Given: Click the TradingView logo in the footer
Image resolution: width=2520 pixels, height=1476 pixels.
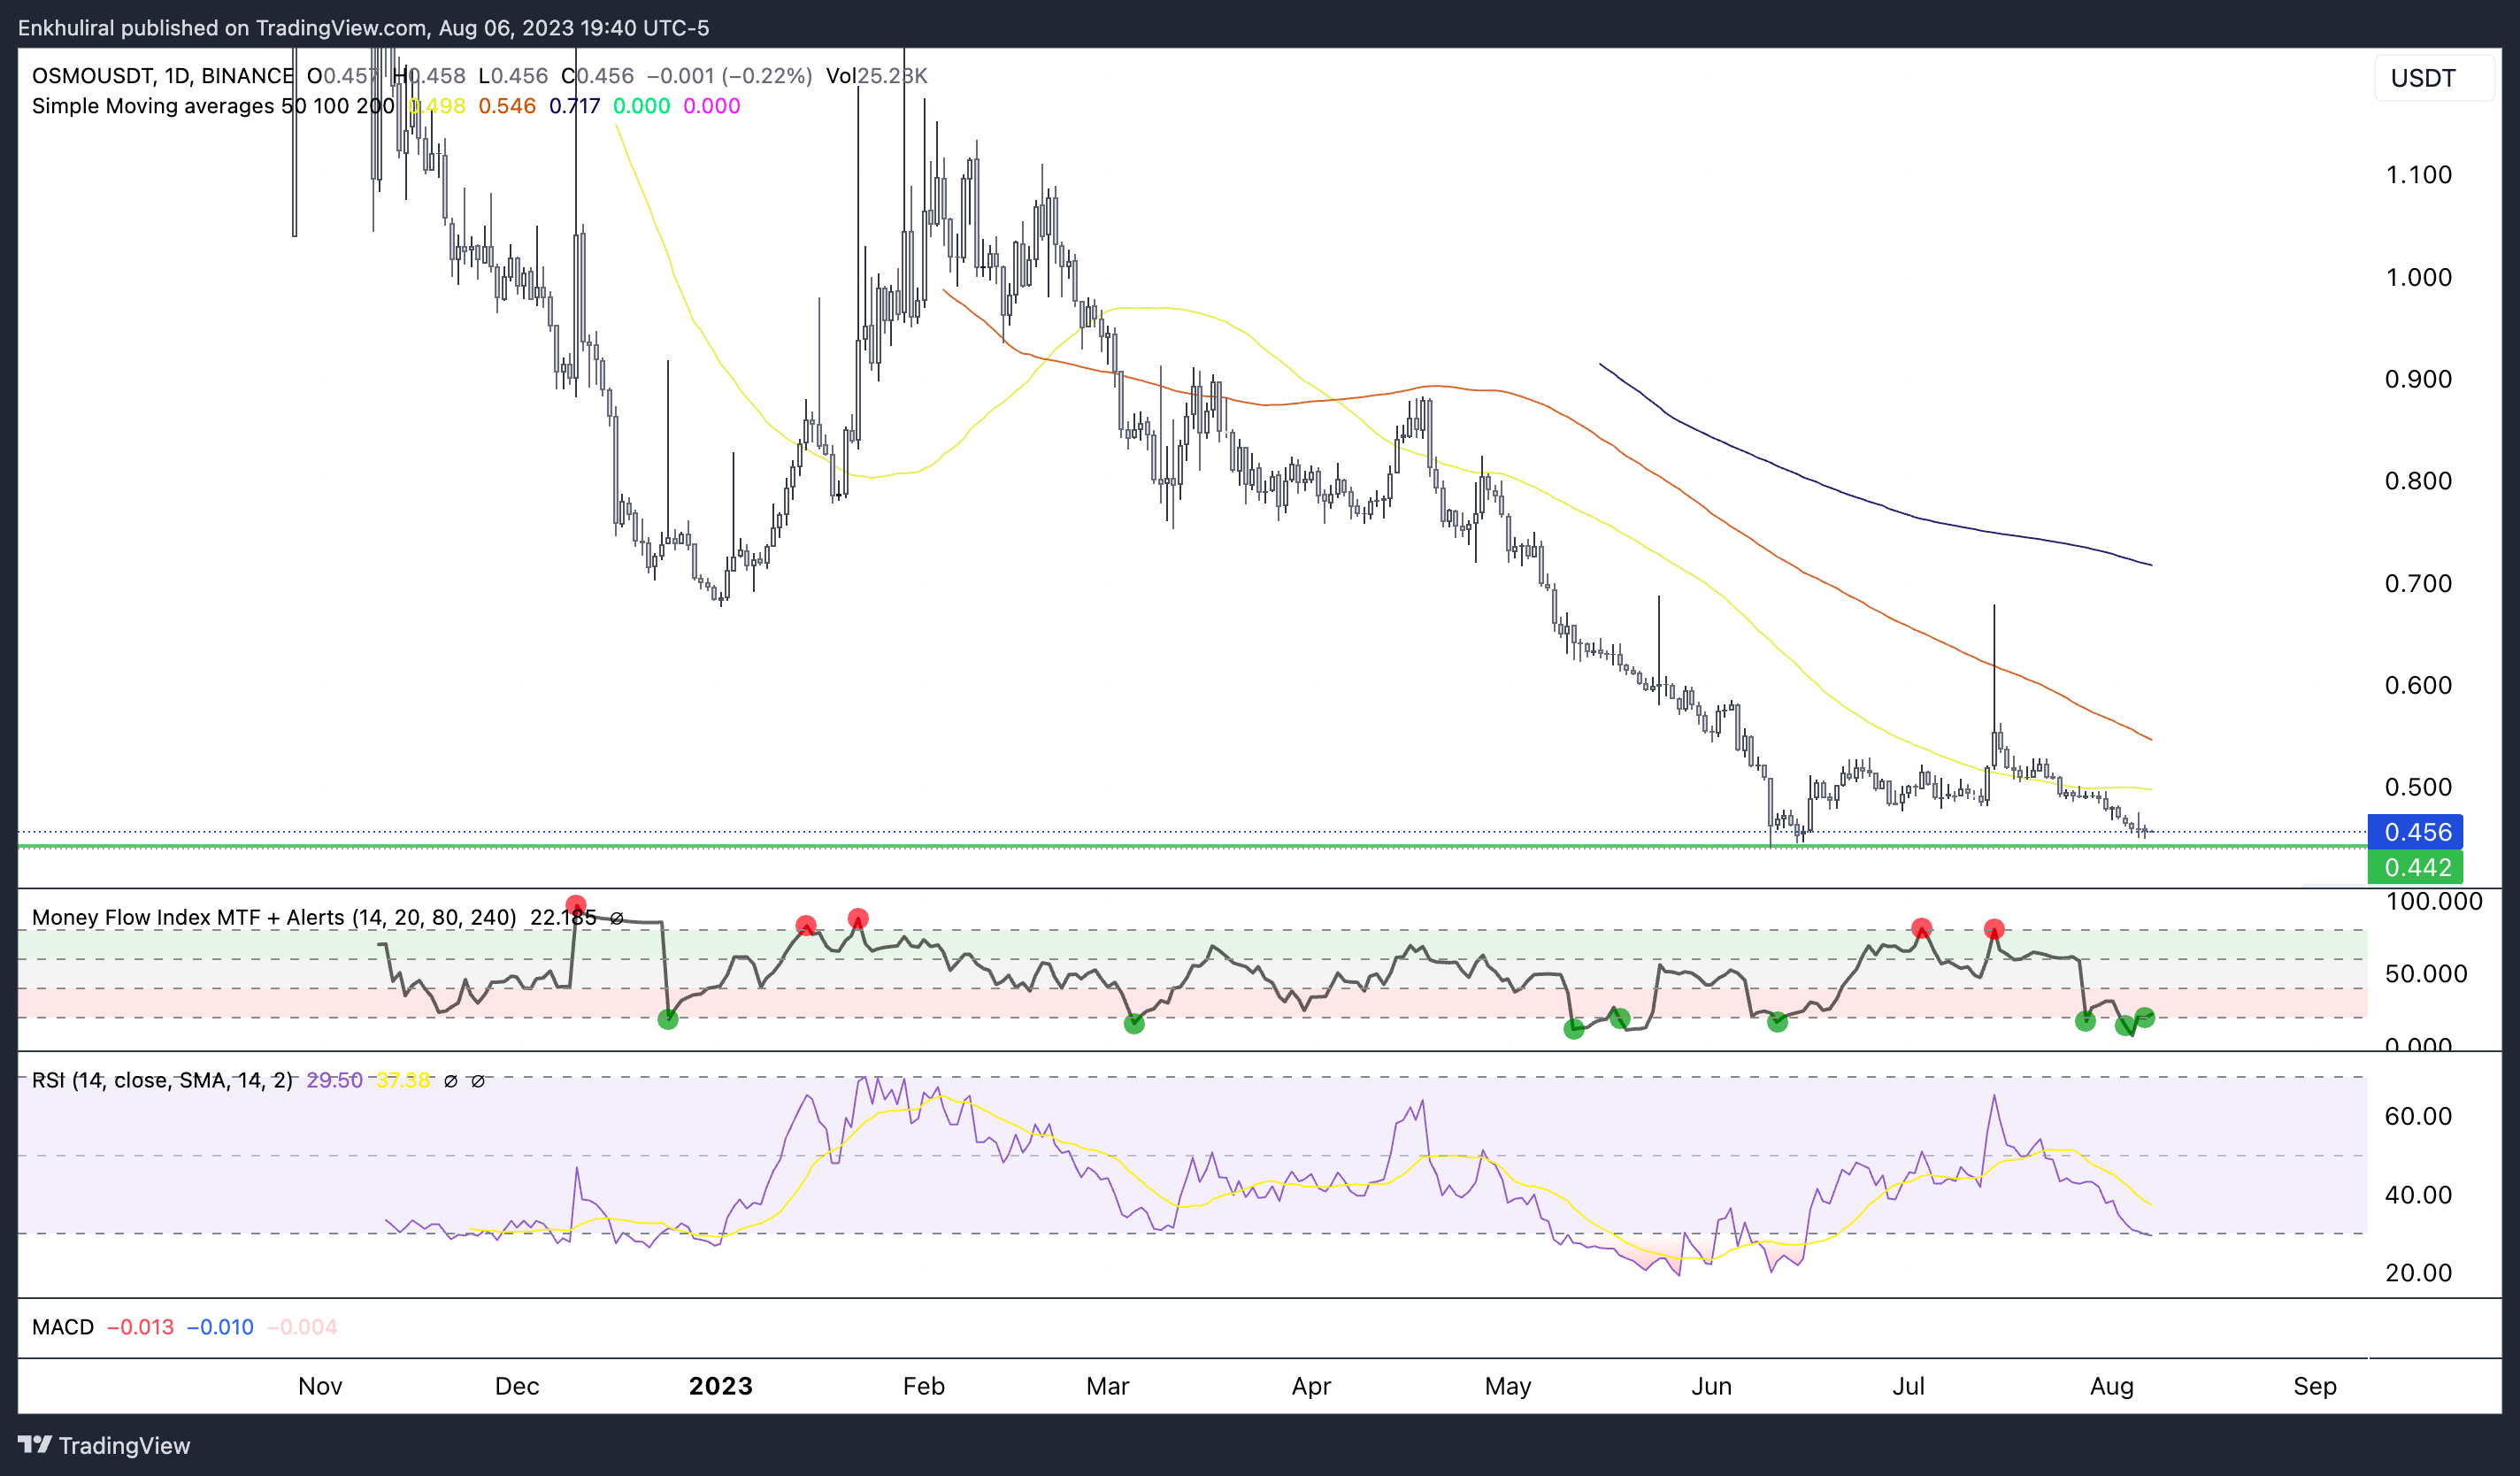Looking at the screenshot, I should coord(104,1445).
